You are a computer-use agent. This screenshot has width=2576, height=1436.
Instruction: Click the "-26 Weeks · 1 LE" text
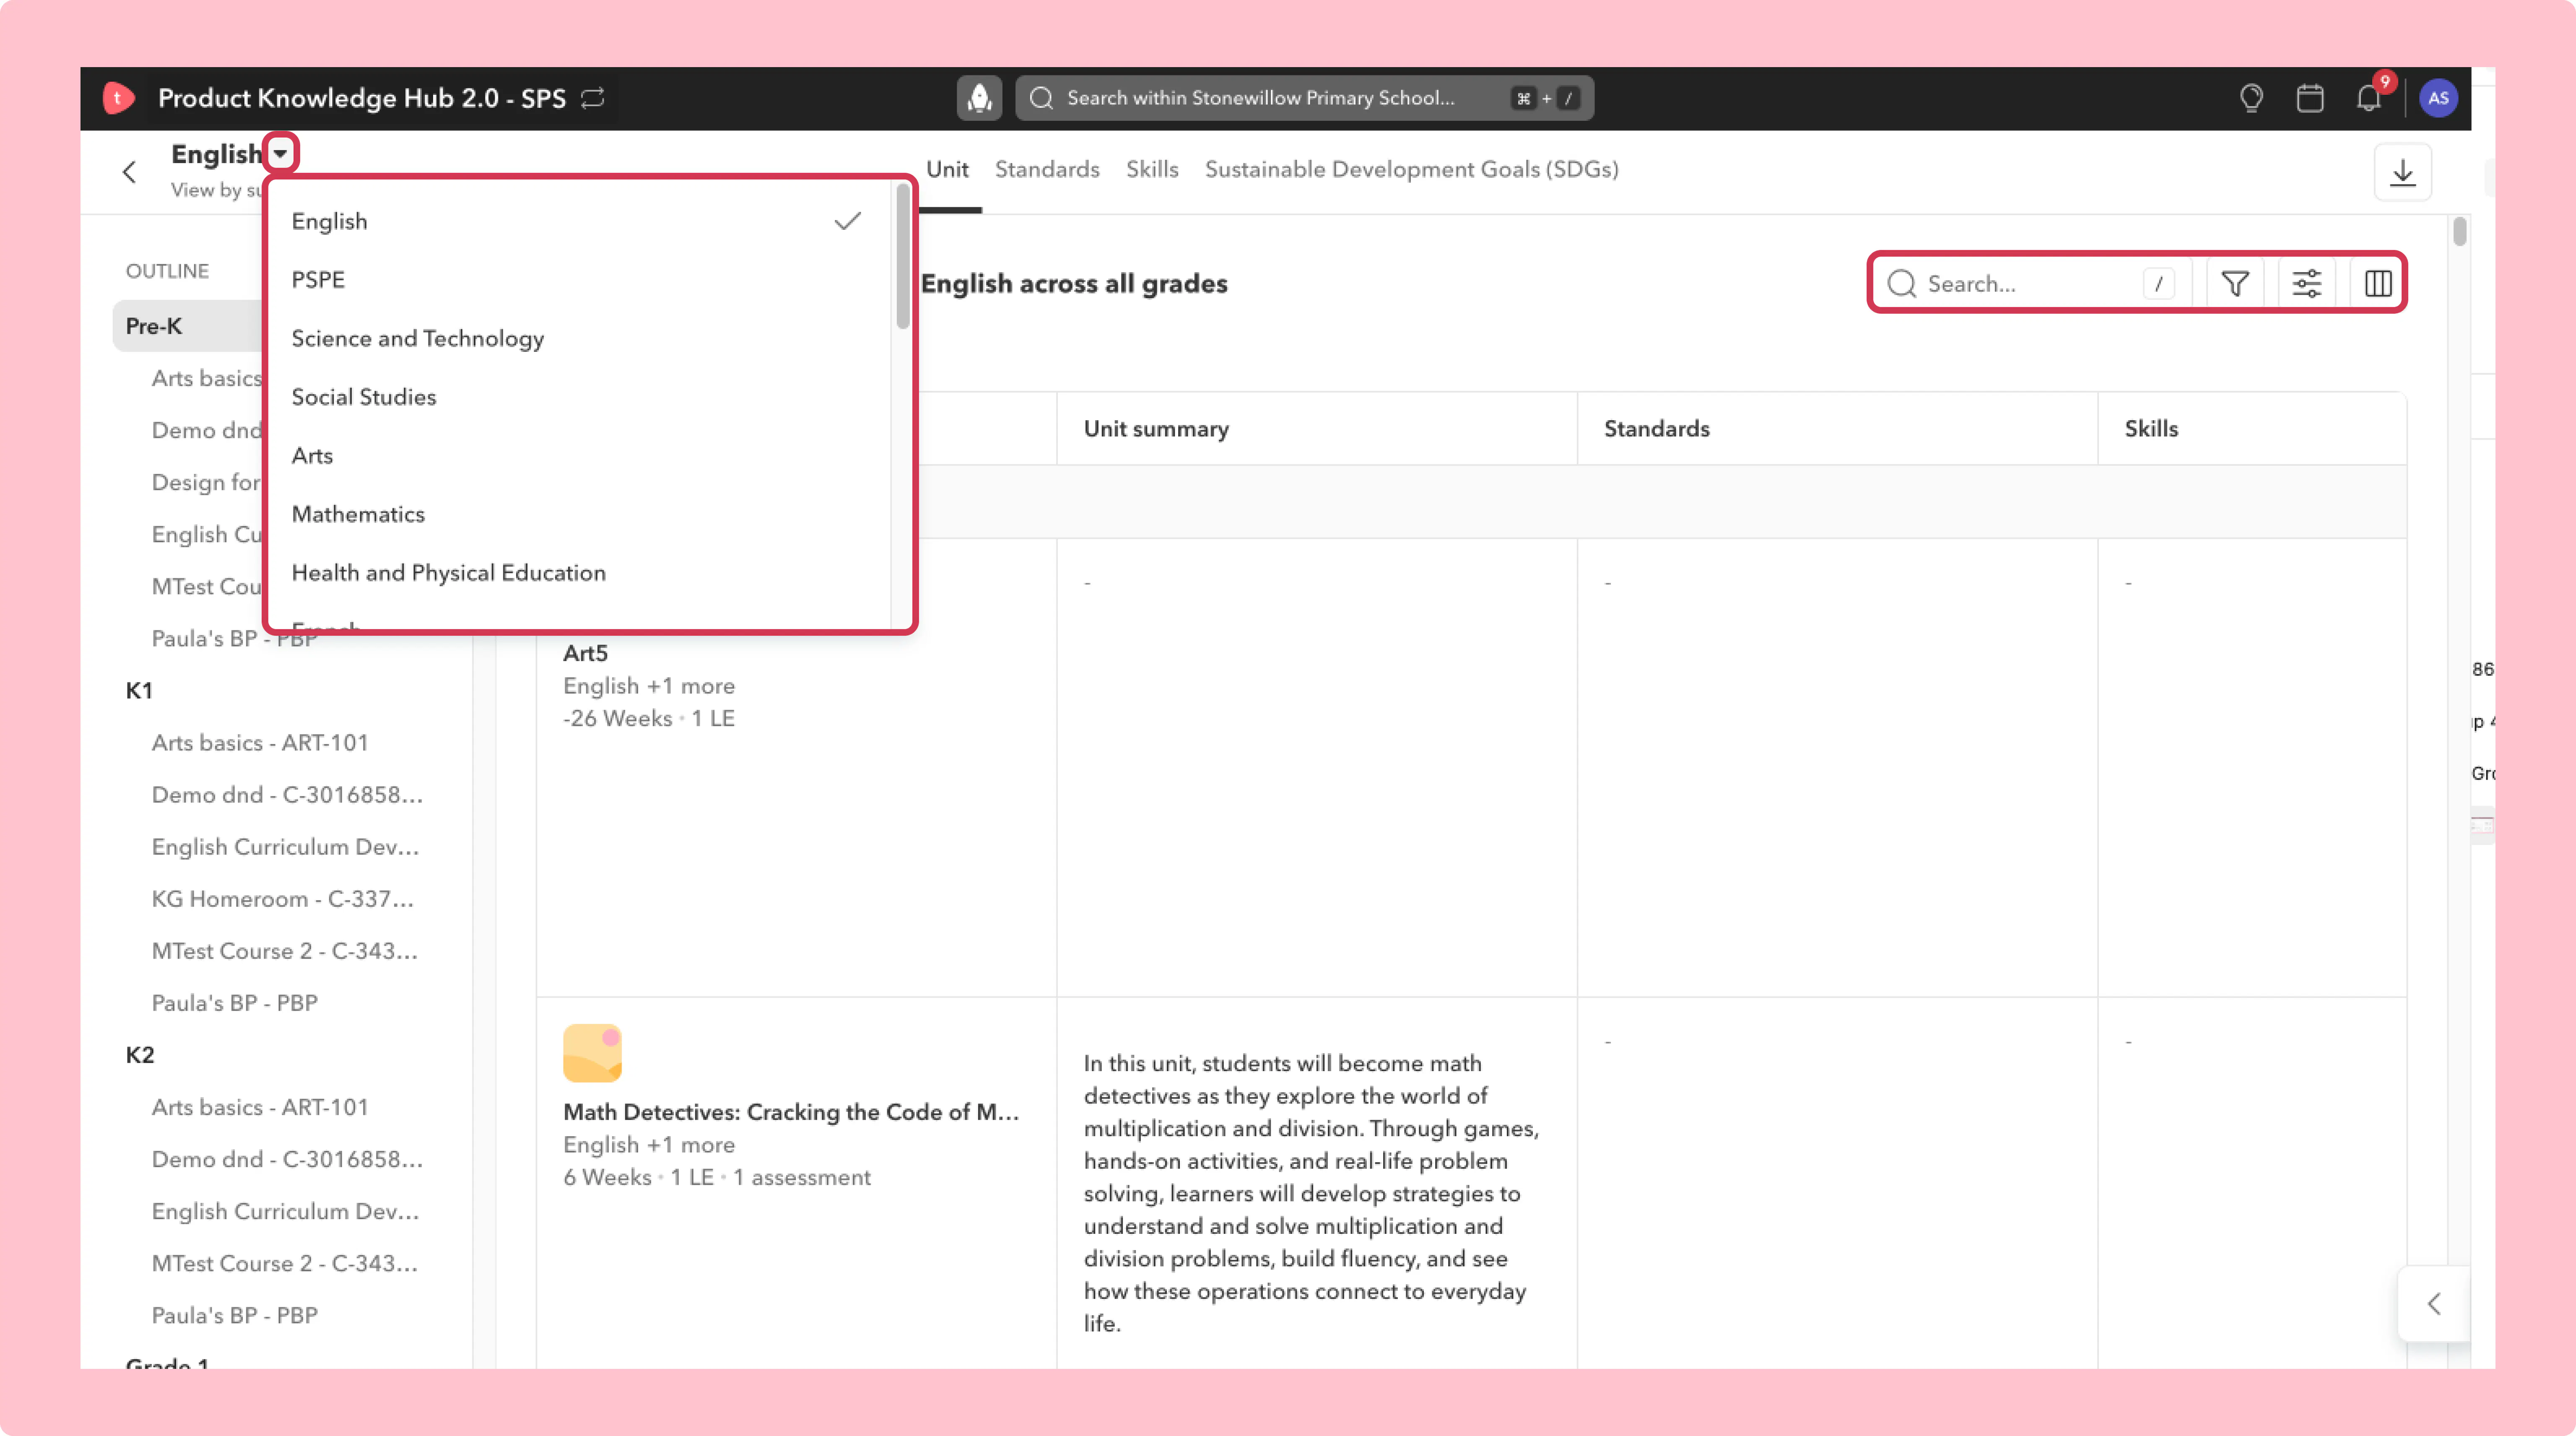648,718
